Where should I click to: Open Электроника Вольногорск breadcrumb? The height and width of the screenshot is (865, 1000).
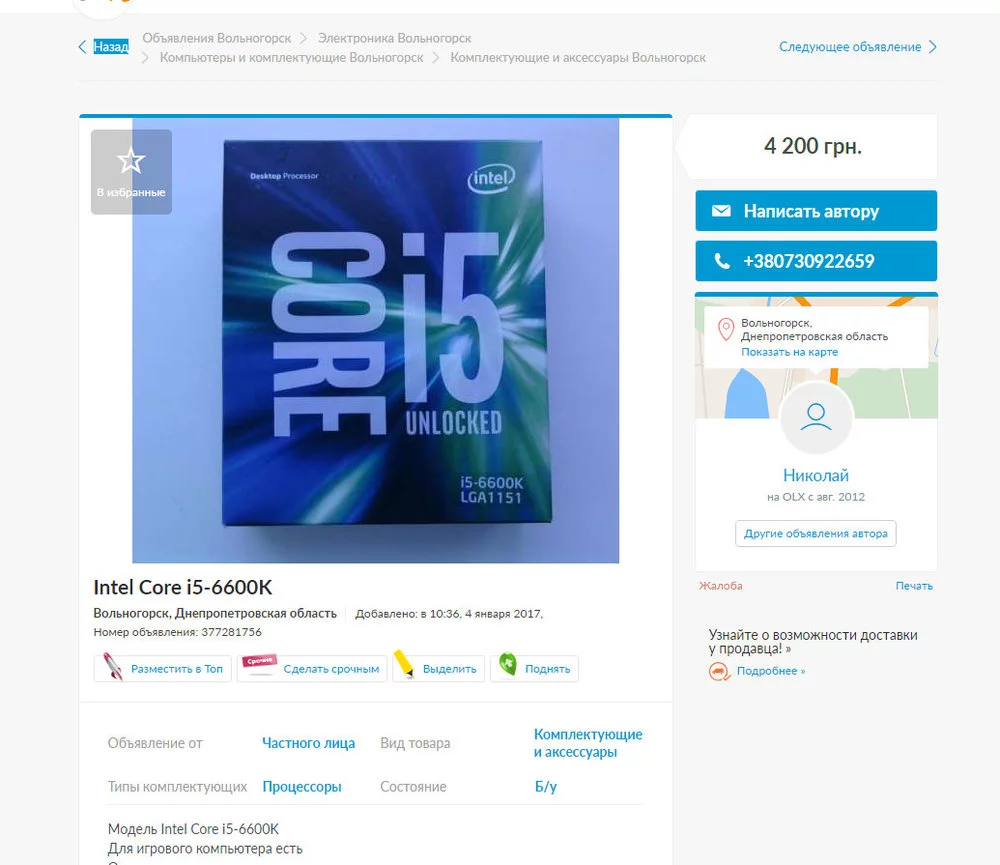(394, 38)
